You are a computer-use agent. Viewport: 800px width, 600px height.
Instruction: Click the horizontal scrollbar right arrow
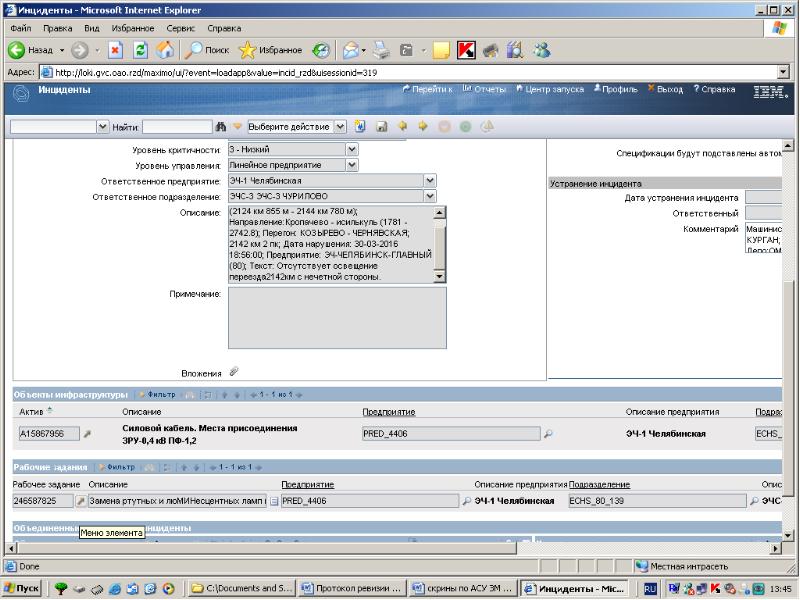[x=776, y=549]
